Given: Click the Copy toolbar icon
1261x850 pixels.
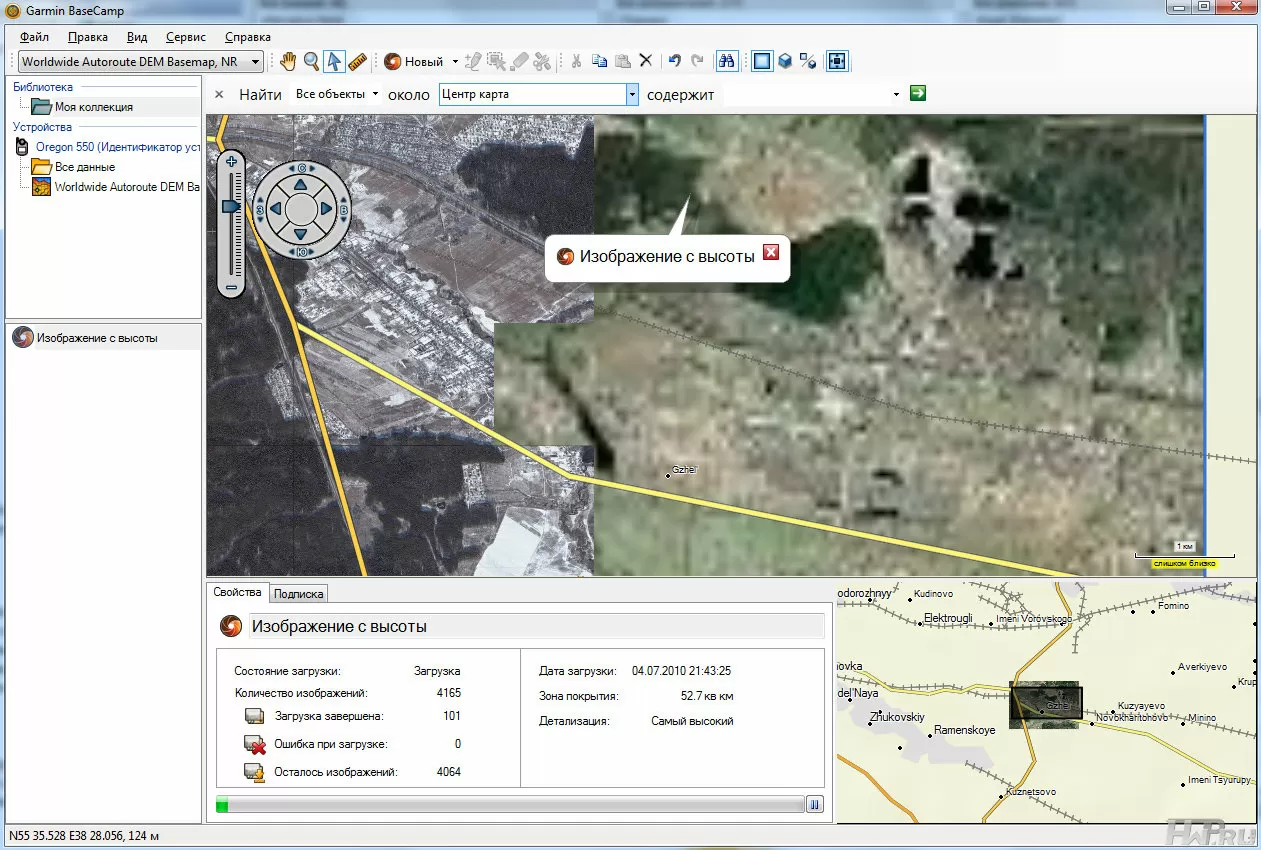Looking at the screenshot, I should [599, 62].
